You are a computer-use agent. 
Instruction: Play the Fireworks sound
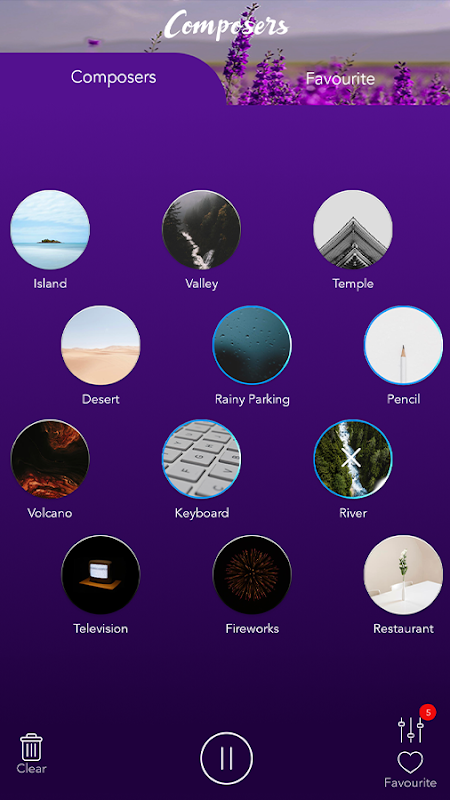(252, 574)
